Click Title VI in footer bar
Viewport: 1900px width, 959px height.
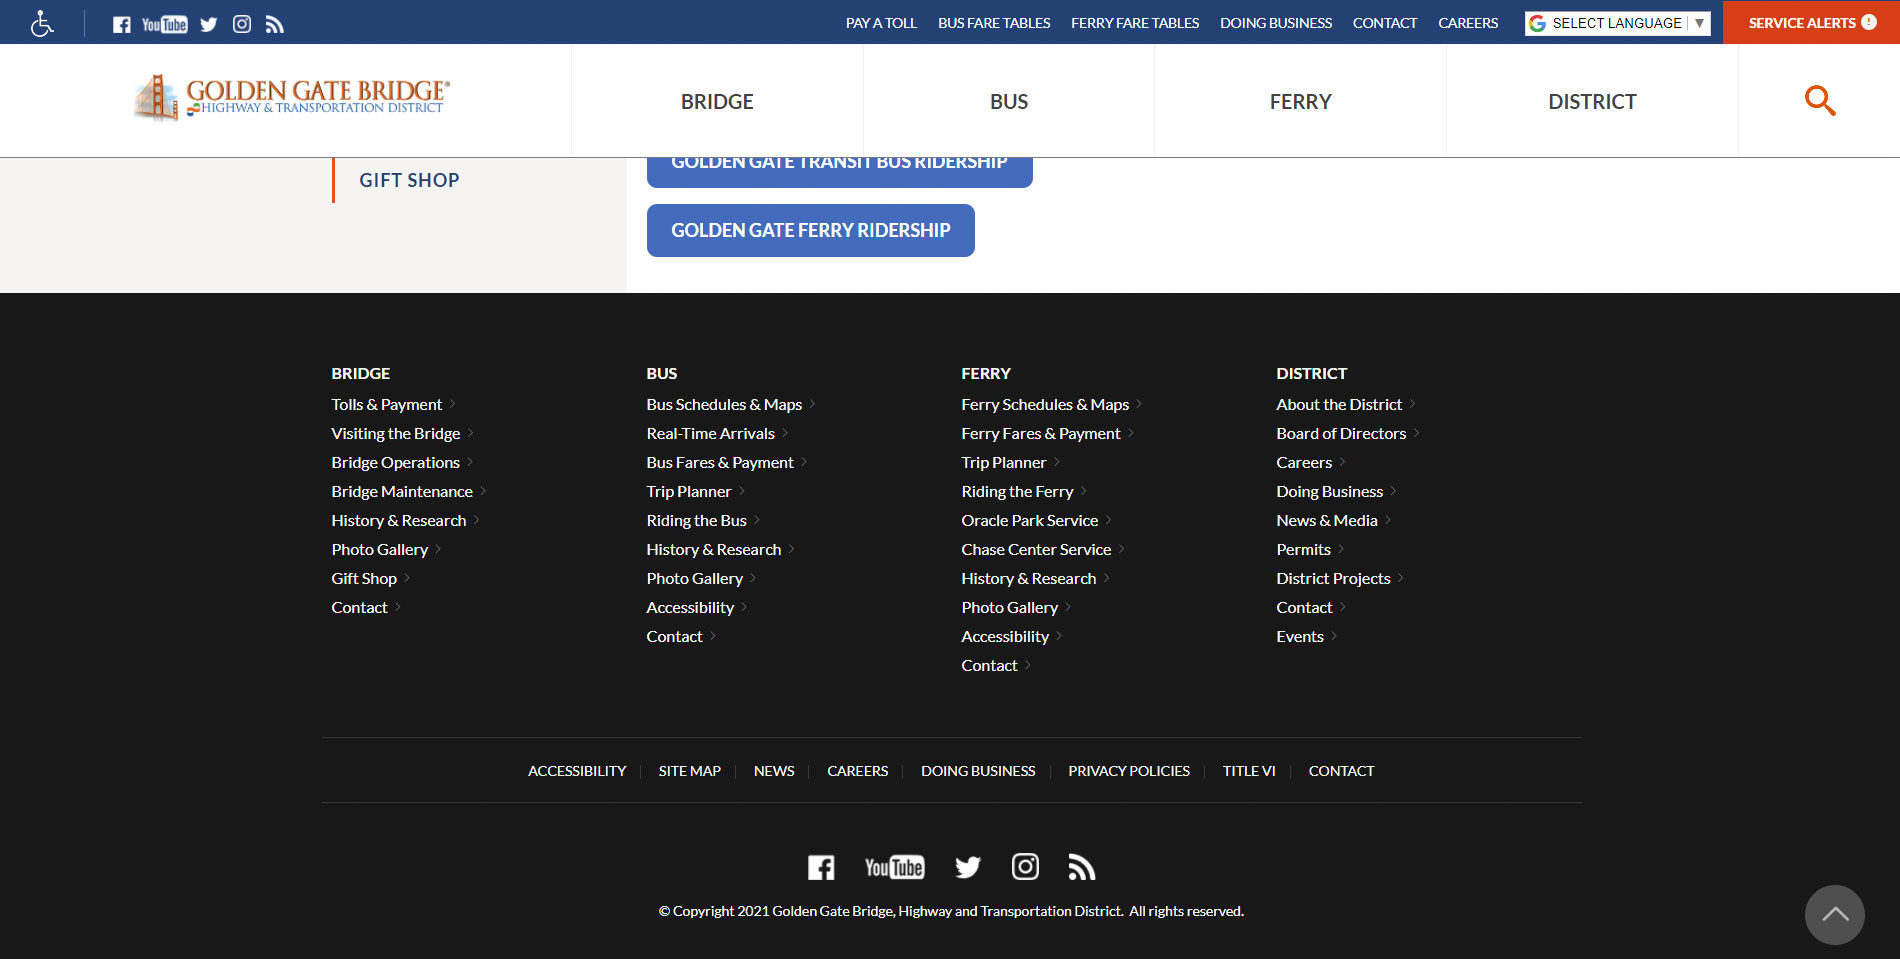(1249, 771)
